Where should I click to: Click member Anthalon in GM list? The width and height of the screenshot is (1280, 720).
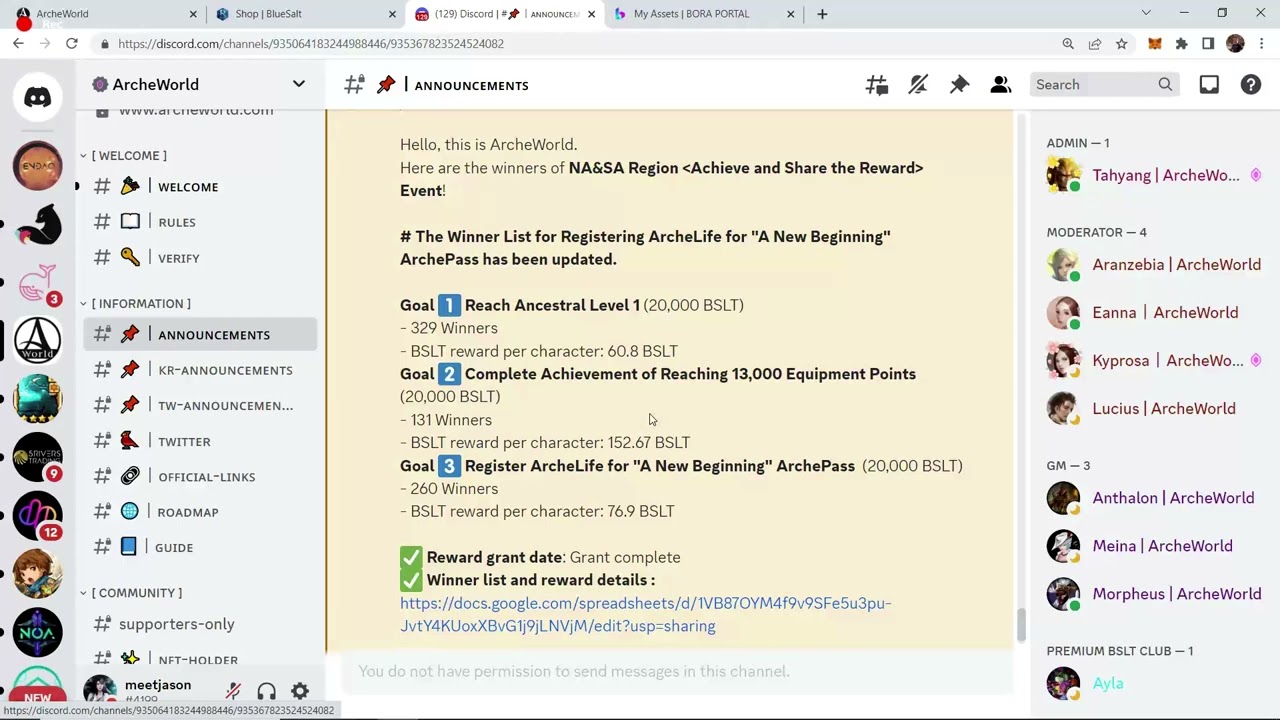pyautogui.click(x=1155, y=497)
